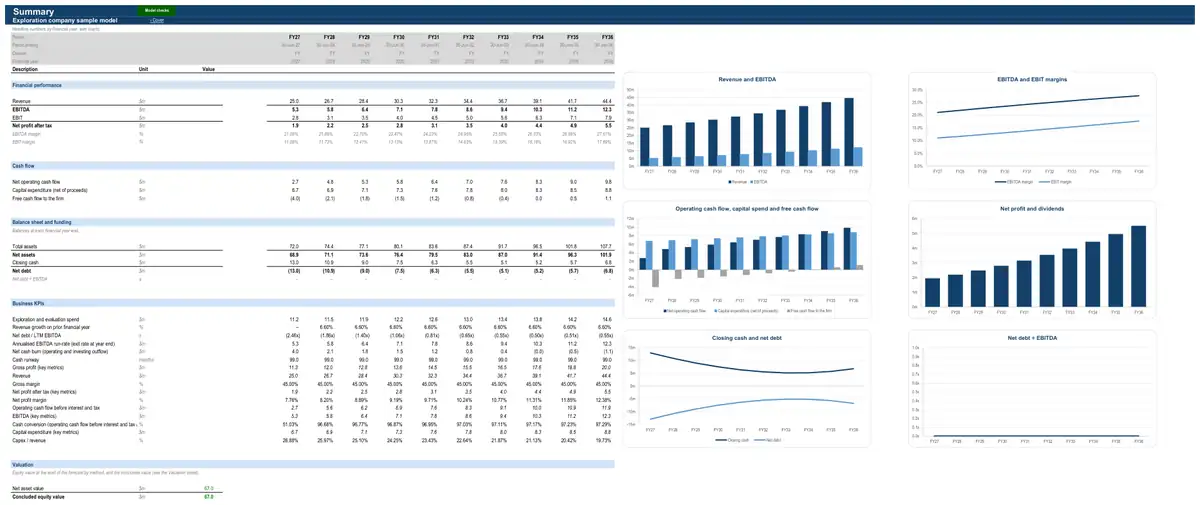Select the Net asset value label

click(28, 488)
